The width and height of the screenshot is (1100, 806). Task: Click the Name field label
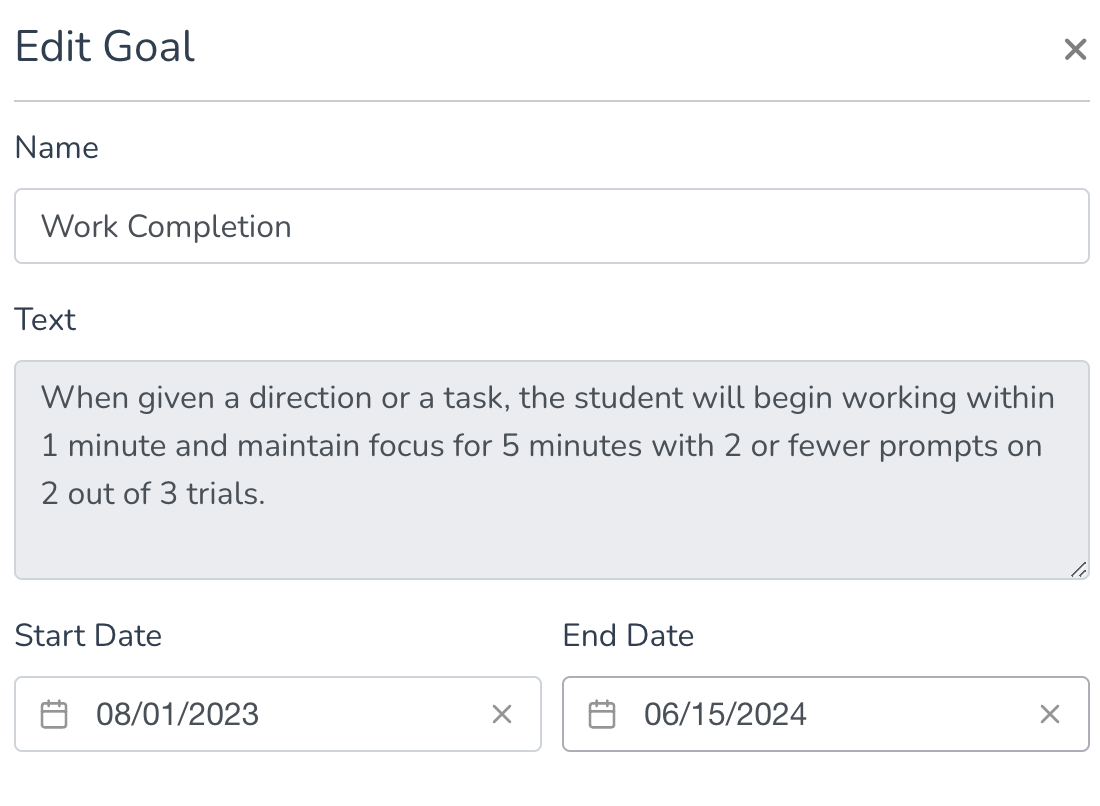tap(57, 148)
